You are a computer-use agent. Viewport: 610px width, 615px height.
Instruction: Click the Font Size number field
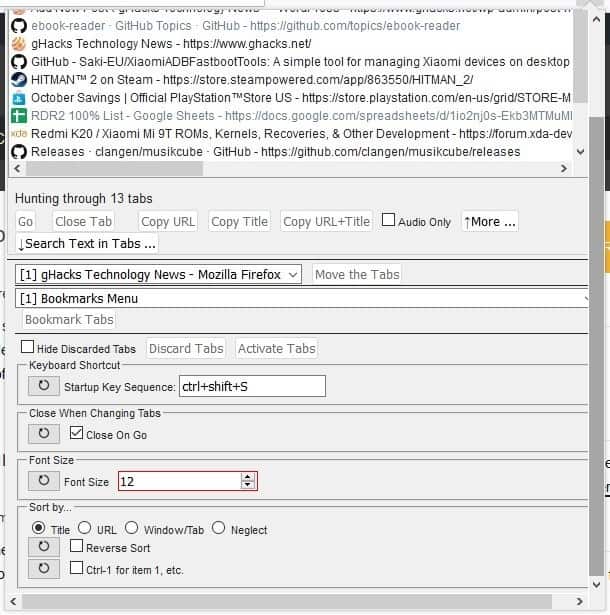[188, 481]
